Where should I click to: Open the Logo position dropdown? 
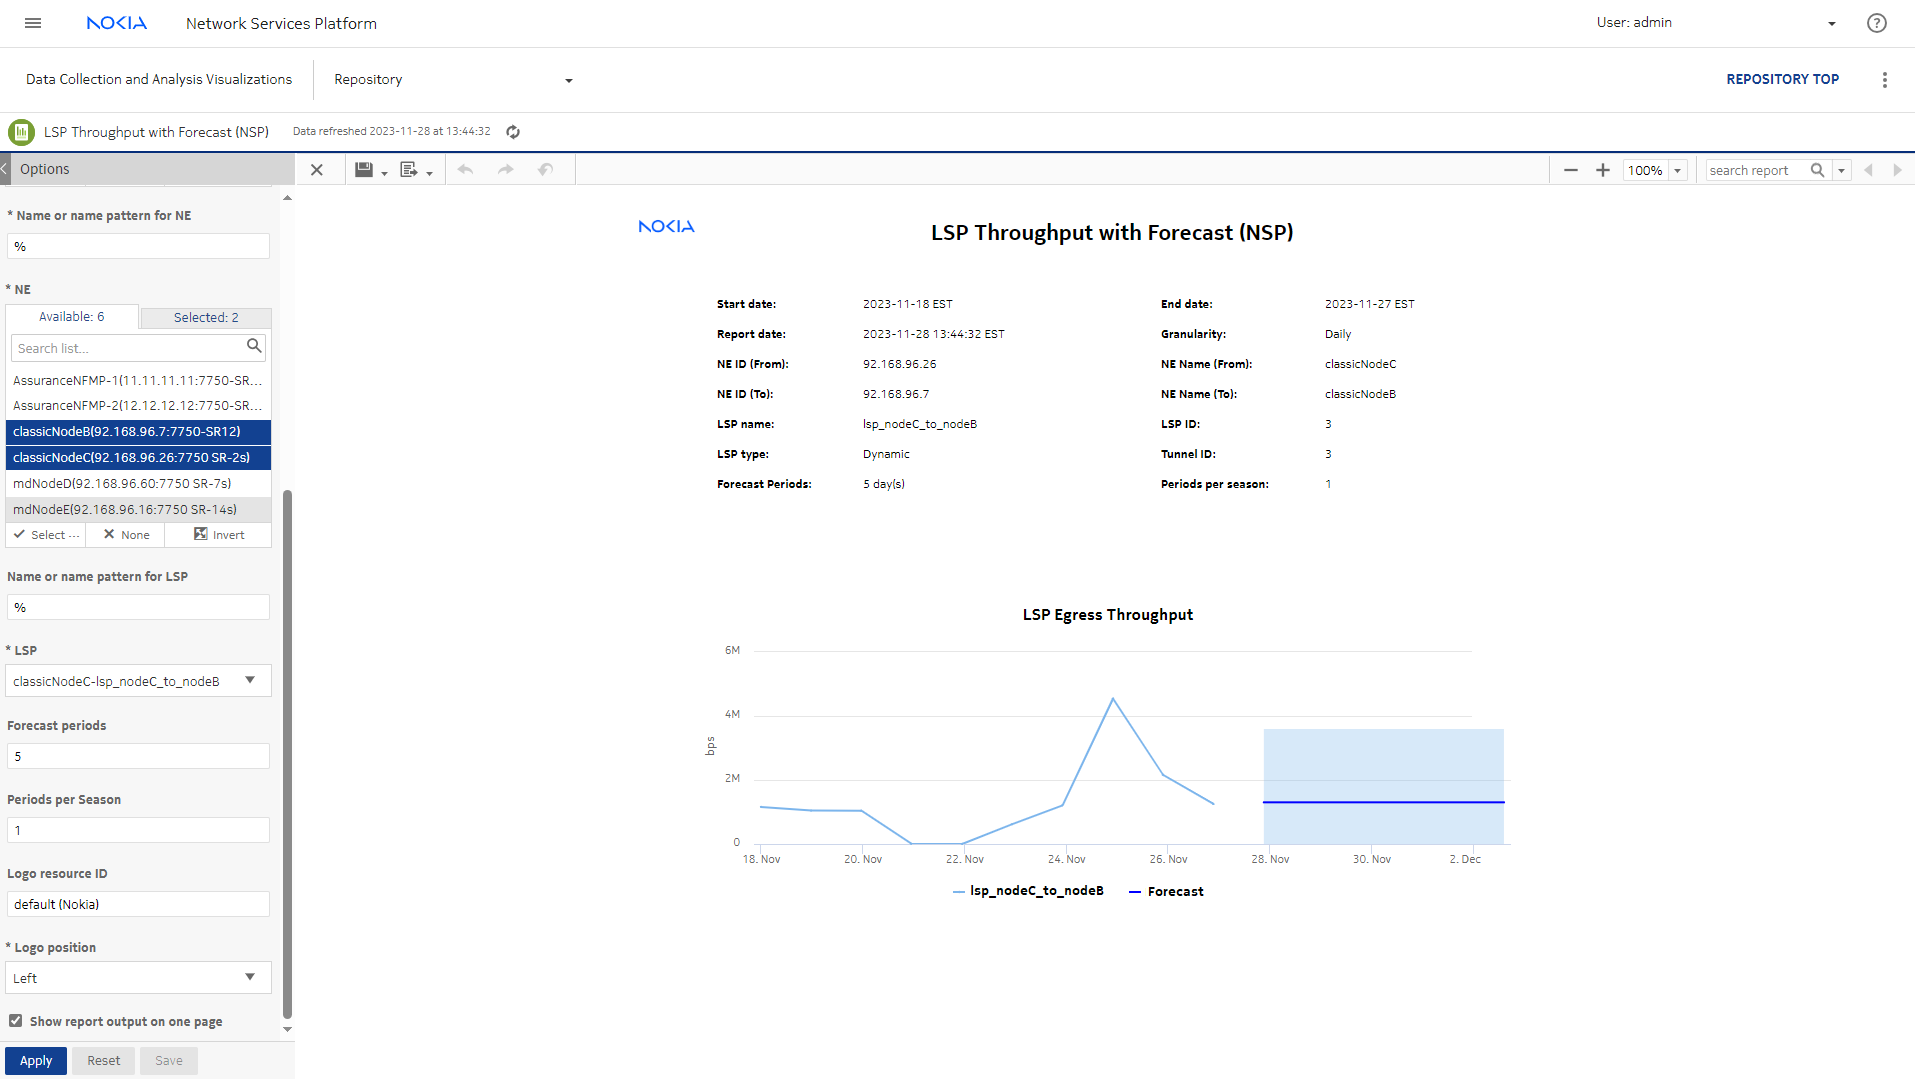249,978
